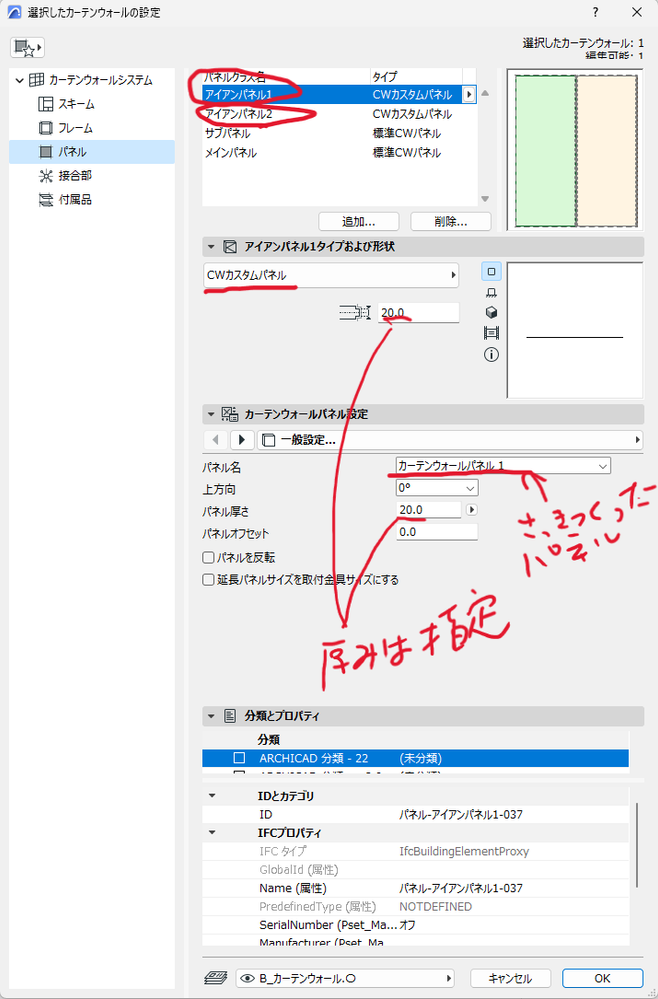Open the 上方向 angle dropdown
This screenshot has width=658, height=999.
click(x=437, y=488)
